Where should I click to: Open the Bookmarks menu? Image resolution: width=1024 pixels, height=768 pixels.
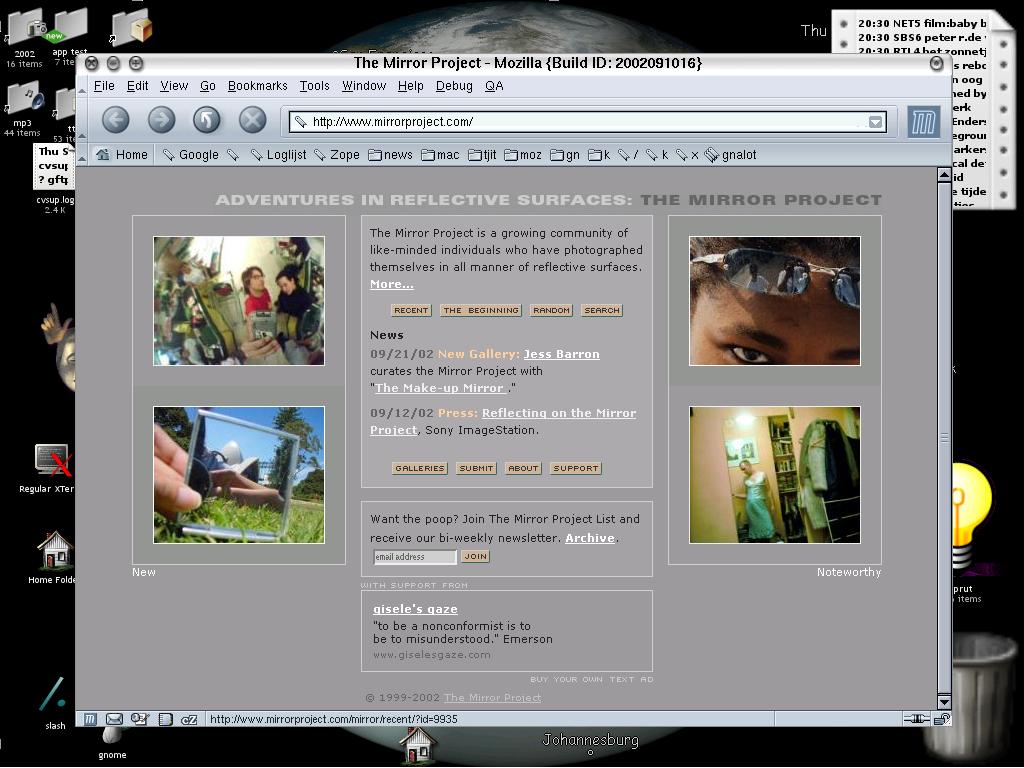coord(257,86)
